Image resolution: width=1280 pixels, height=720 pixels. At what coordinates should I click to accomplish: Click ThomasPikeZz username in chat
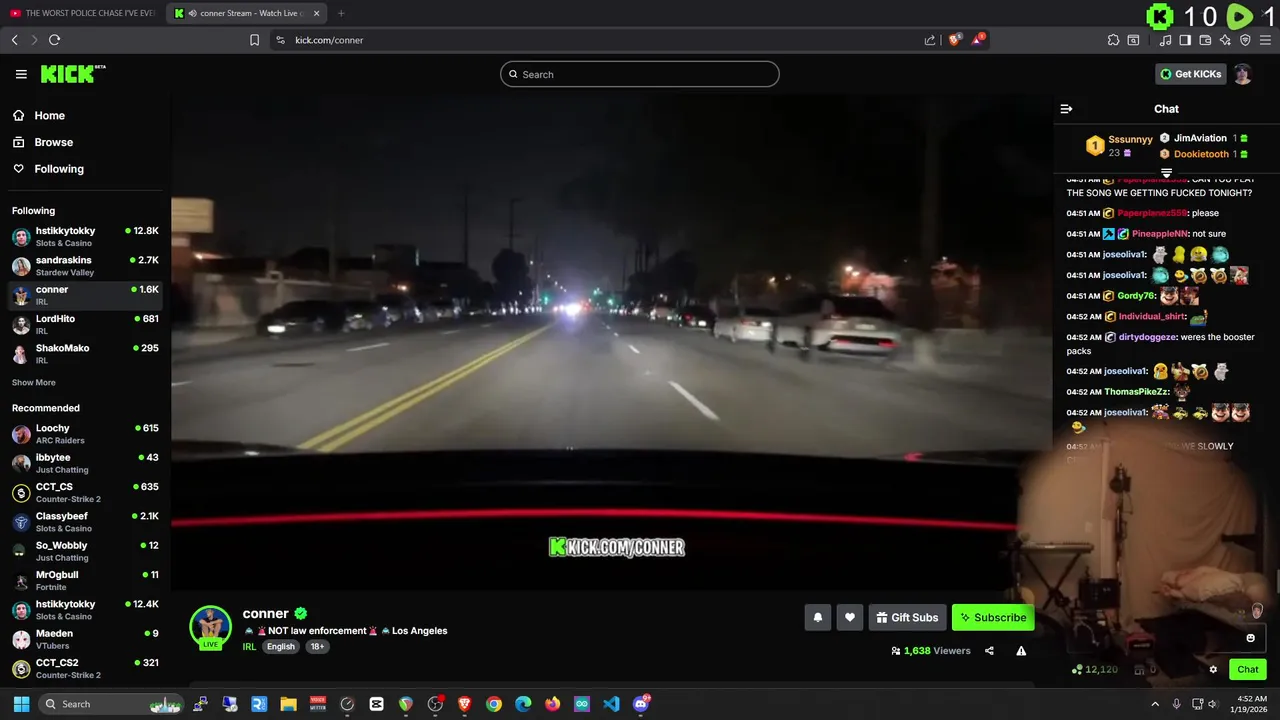point(1137,392)
